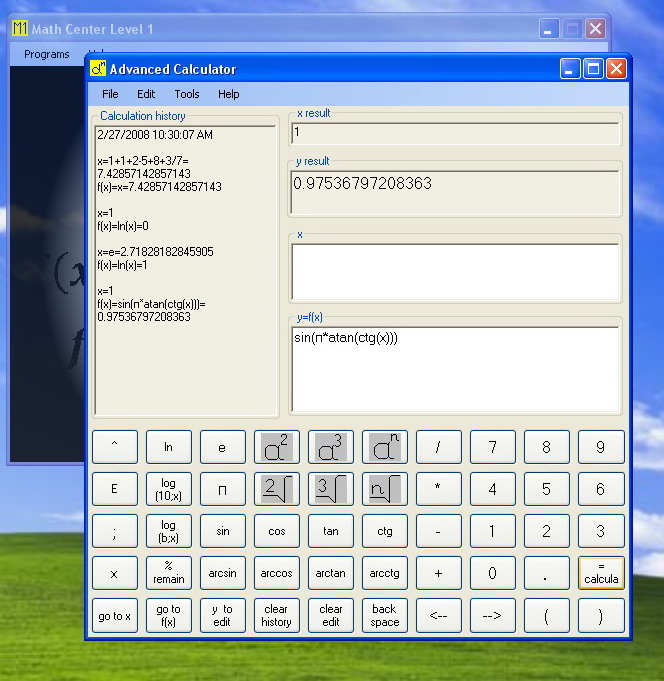The width and height of the screenshot is (664, 681).
Task: Insert the constant e
Action: 222,447
